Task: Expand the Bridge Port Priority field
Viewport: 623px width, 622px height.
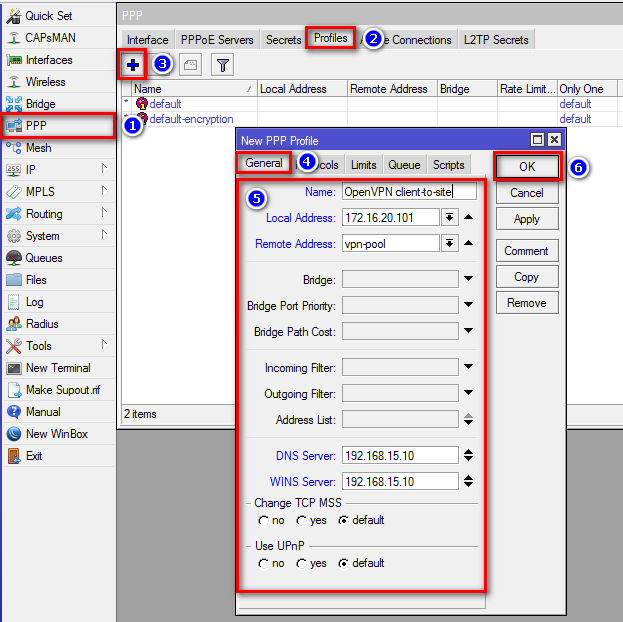Action: 469,304
